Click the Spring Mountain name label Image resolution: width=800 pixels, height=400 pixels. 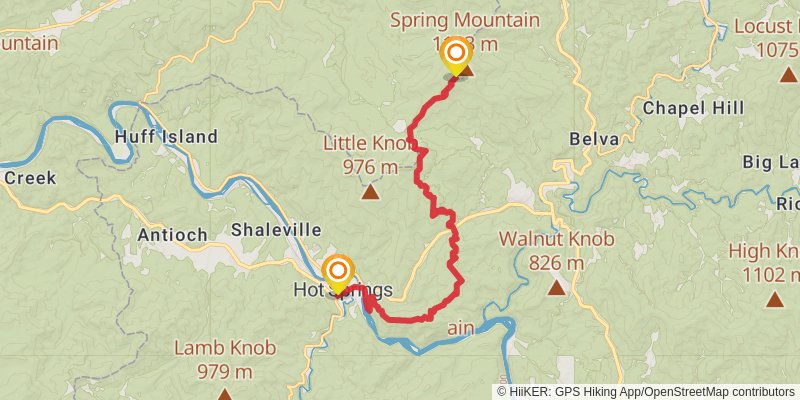pos(465,20)
